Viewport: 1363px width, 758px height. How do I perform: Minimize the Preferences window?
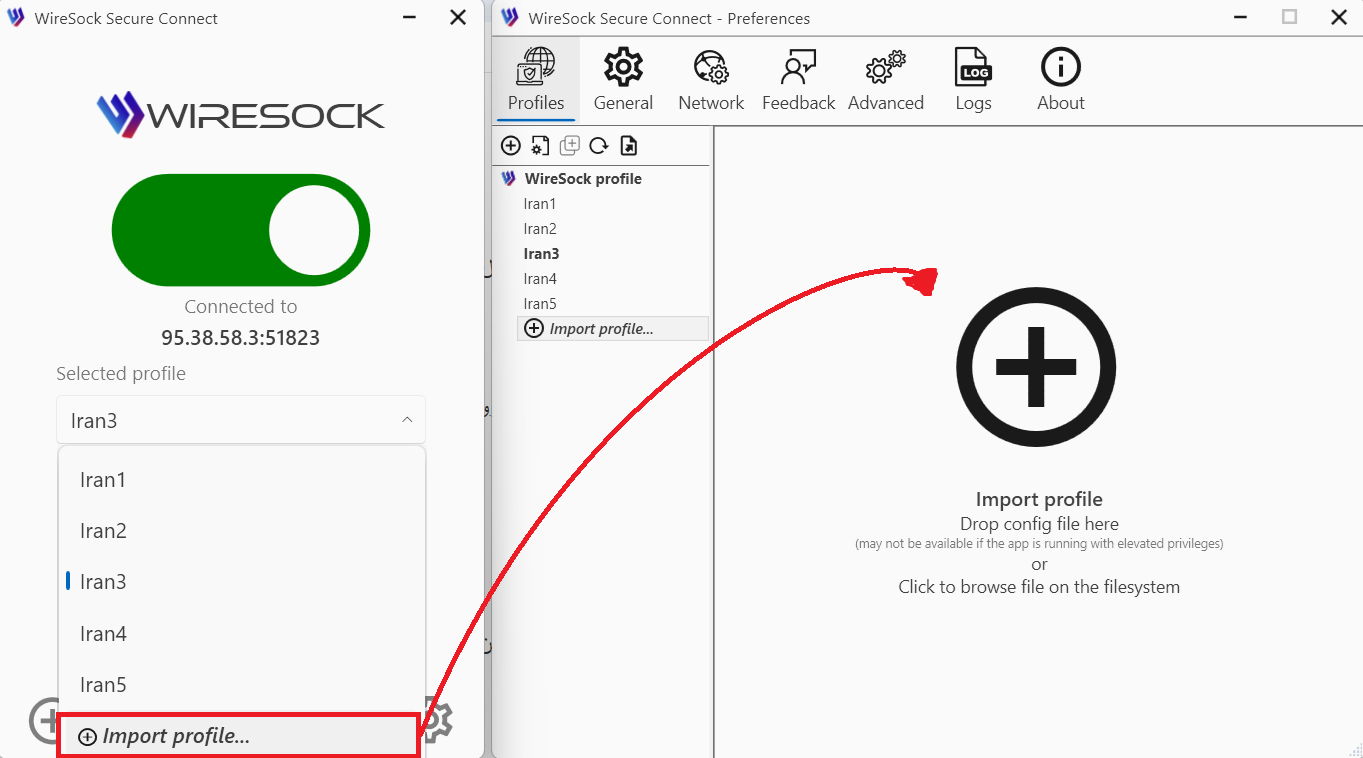click(x=1241, y=17)
